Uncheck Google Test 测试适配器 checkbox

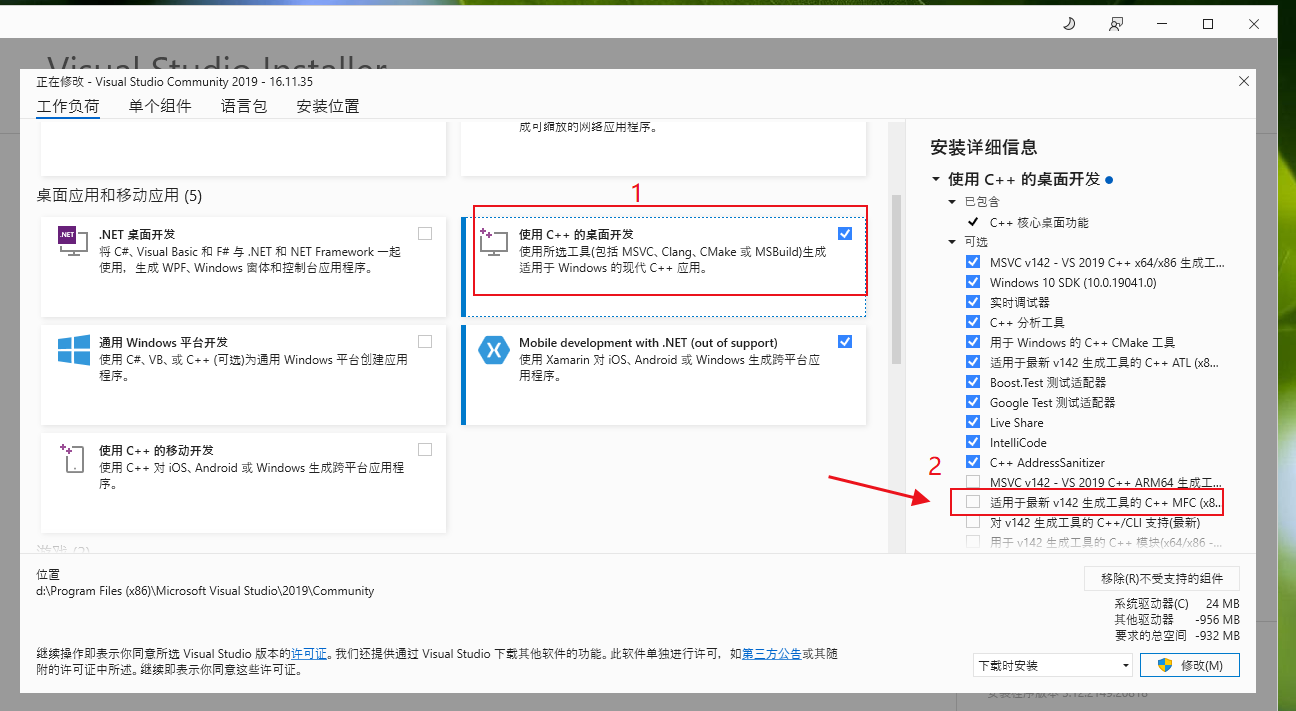973,402
